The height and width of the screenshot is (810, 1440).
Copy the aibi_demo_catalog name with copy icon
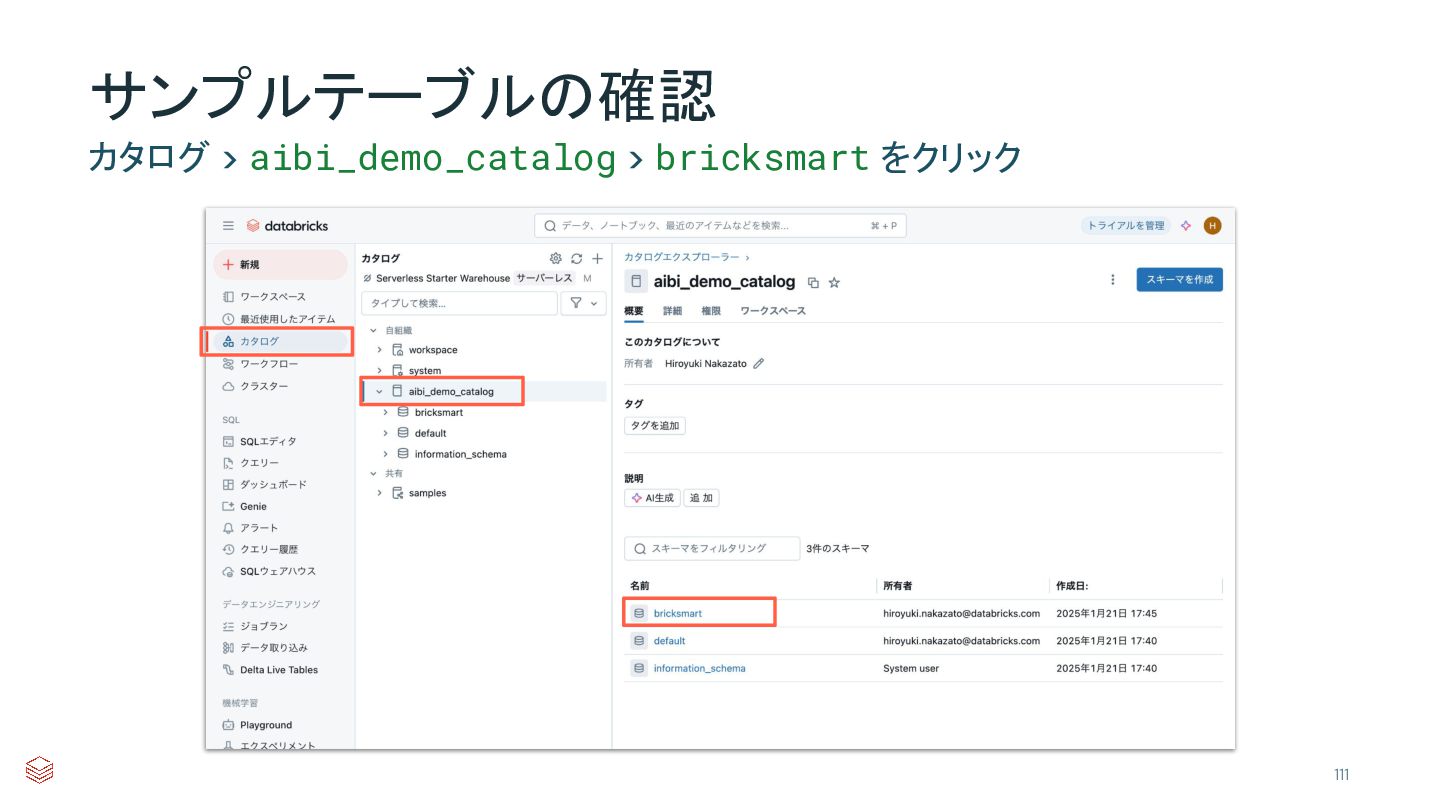click(813, 283)
